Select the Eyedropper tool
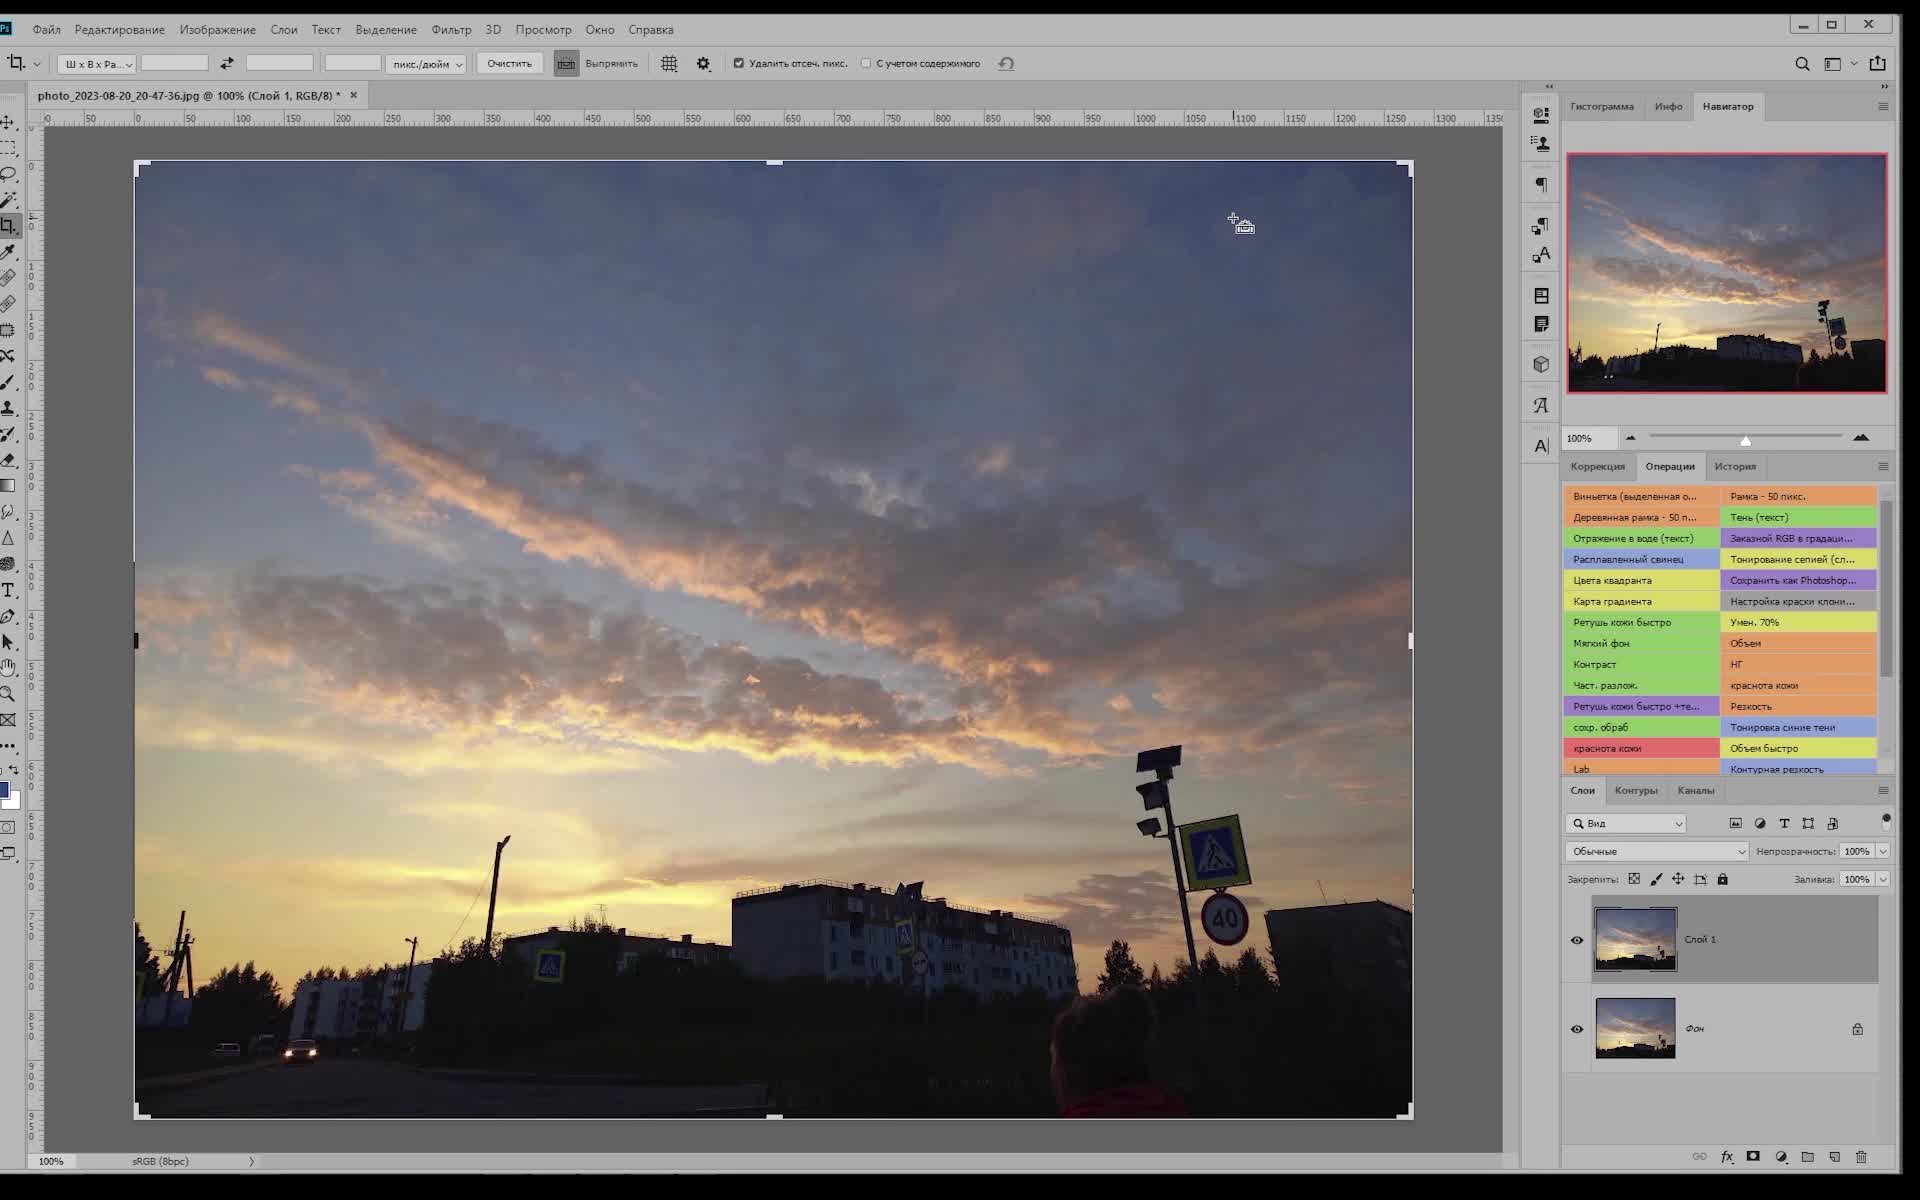1920x1200 pixels. (8, 252)
